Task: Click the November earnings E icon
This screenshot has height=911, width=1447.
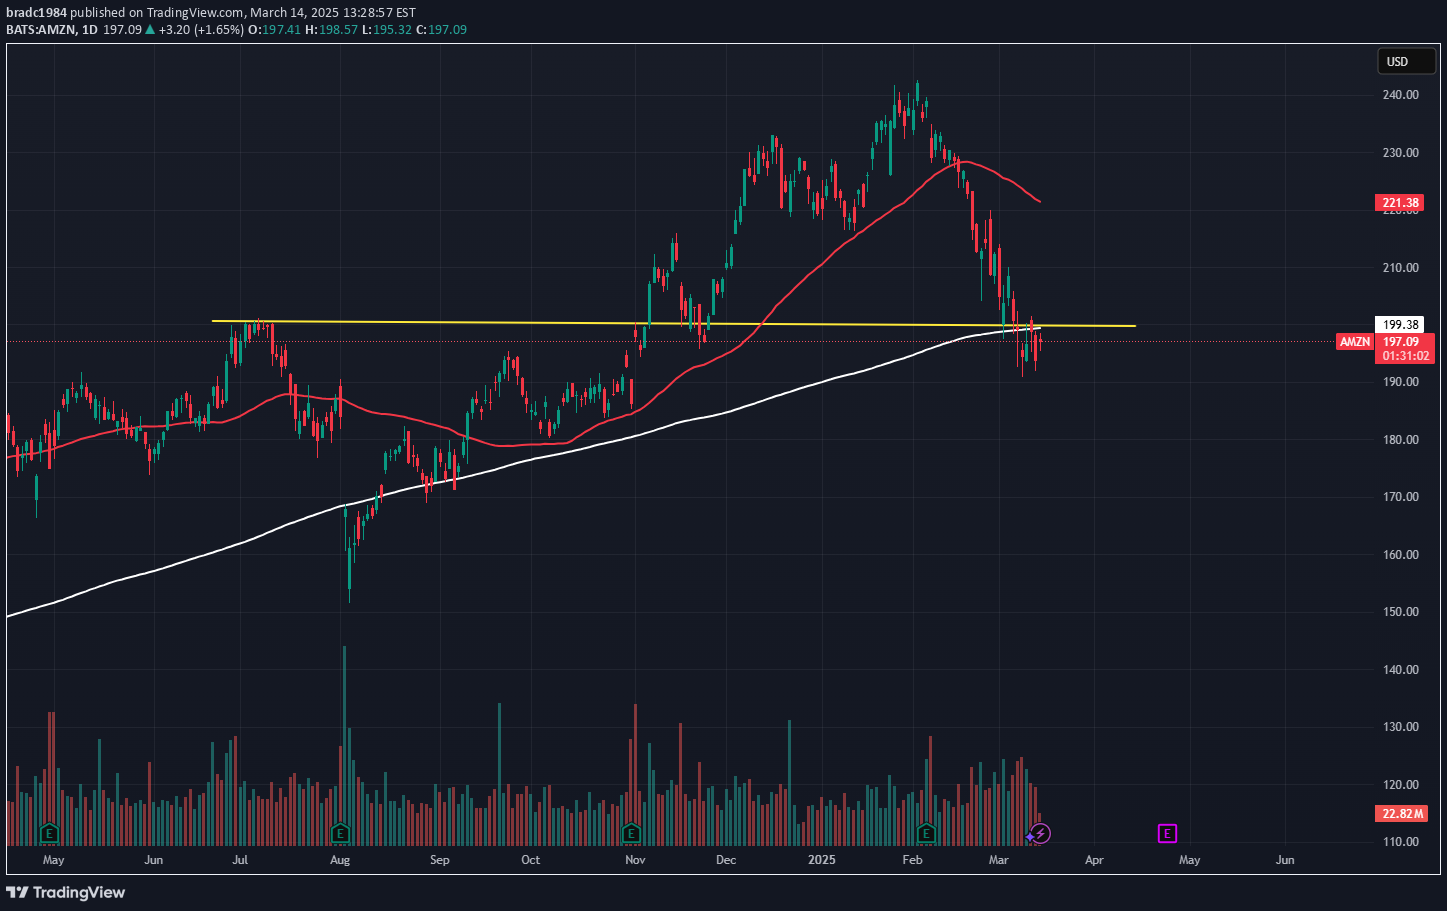Action: click(x=631, y=833)
